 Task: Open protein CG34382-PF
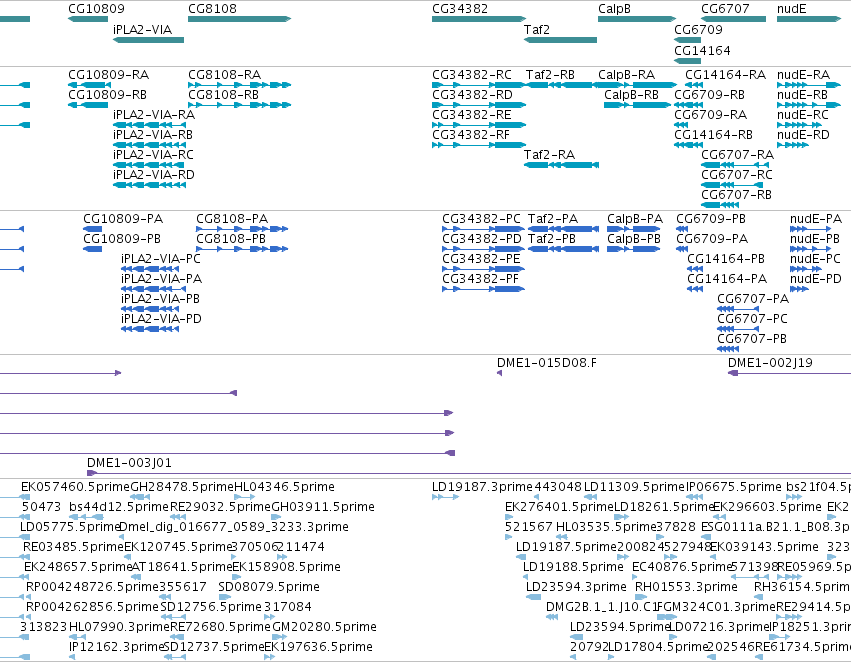pos(483,289)
